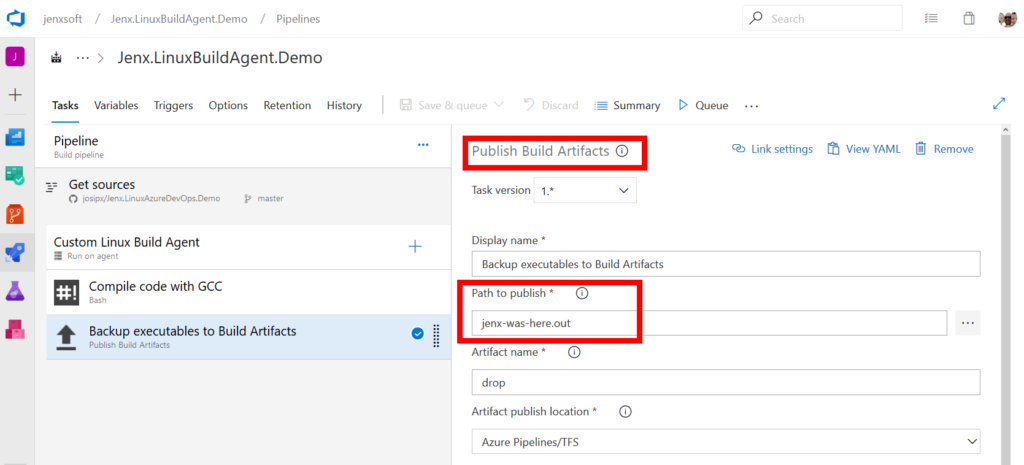Click jenxsoft breadcrumb link
This screenshot has width=1024, height=465.
63,19
